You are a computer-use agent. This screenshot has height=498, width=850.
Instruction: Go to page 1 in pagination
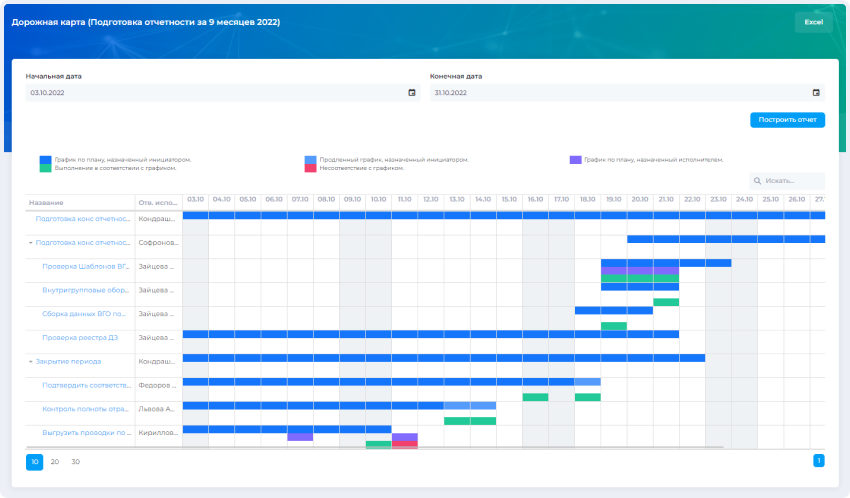coord(818,461)
